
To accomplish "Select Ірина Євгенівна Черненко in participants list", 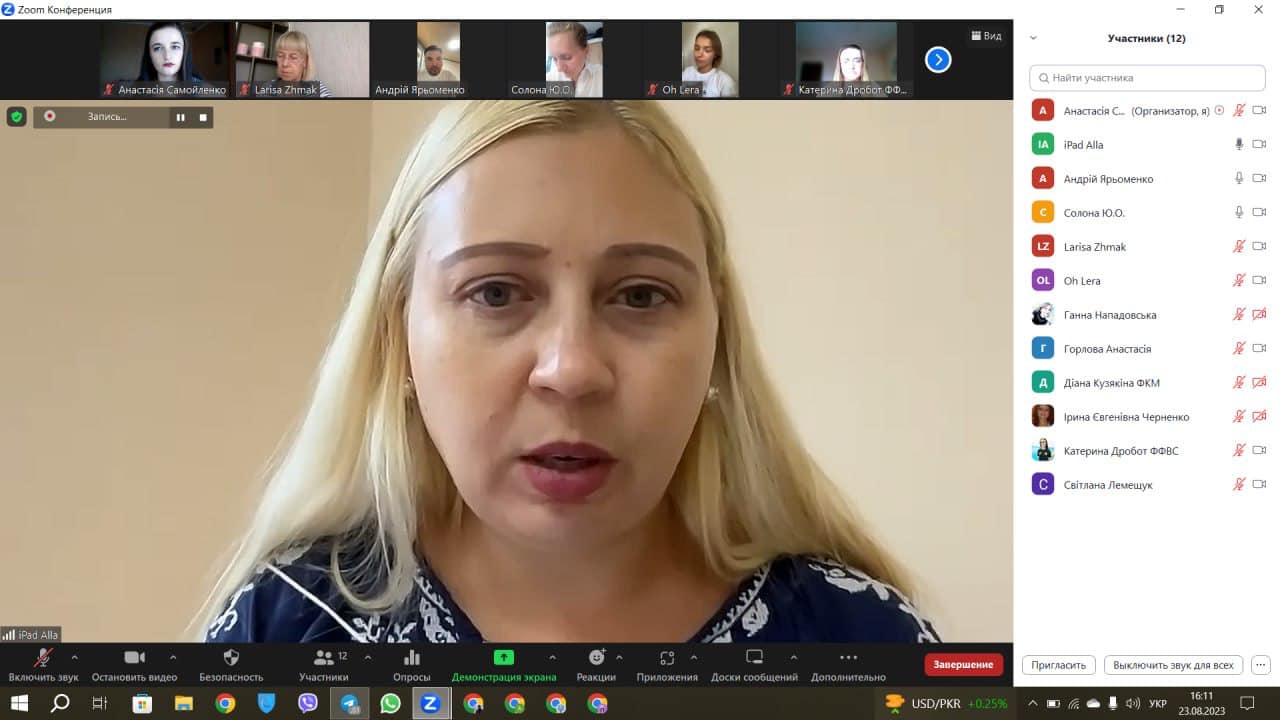I will tap(1147, 417).
